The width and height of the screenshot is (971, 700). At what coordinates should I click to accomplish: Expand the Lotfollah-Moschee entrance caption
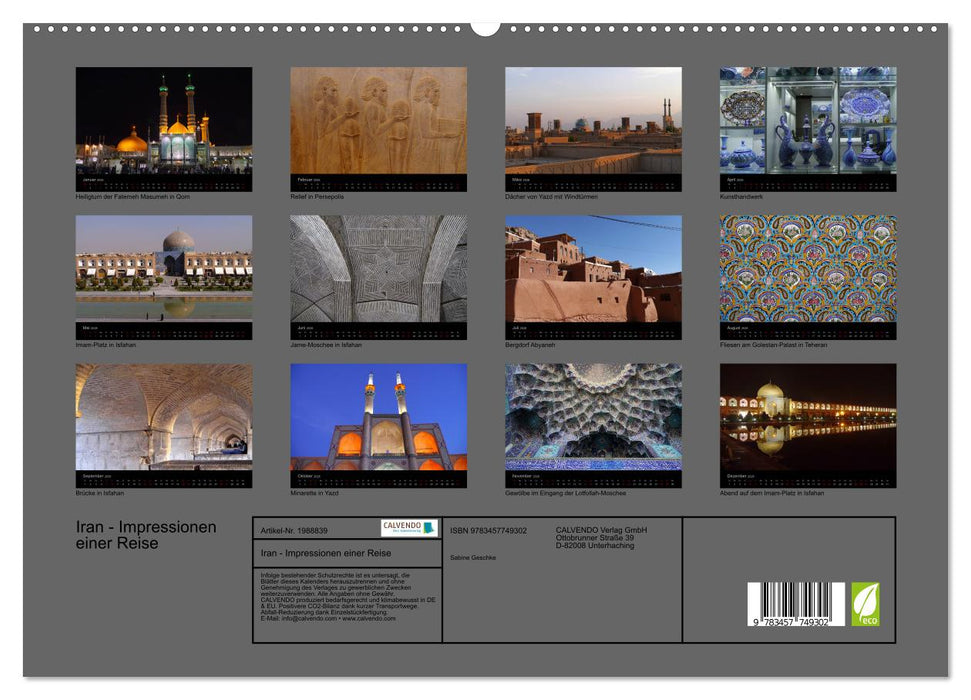[x=567, y=491]
